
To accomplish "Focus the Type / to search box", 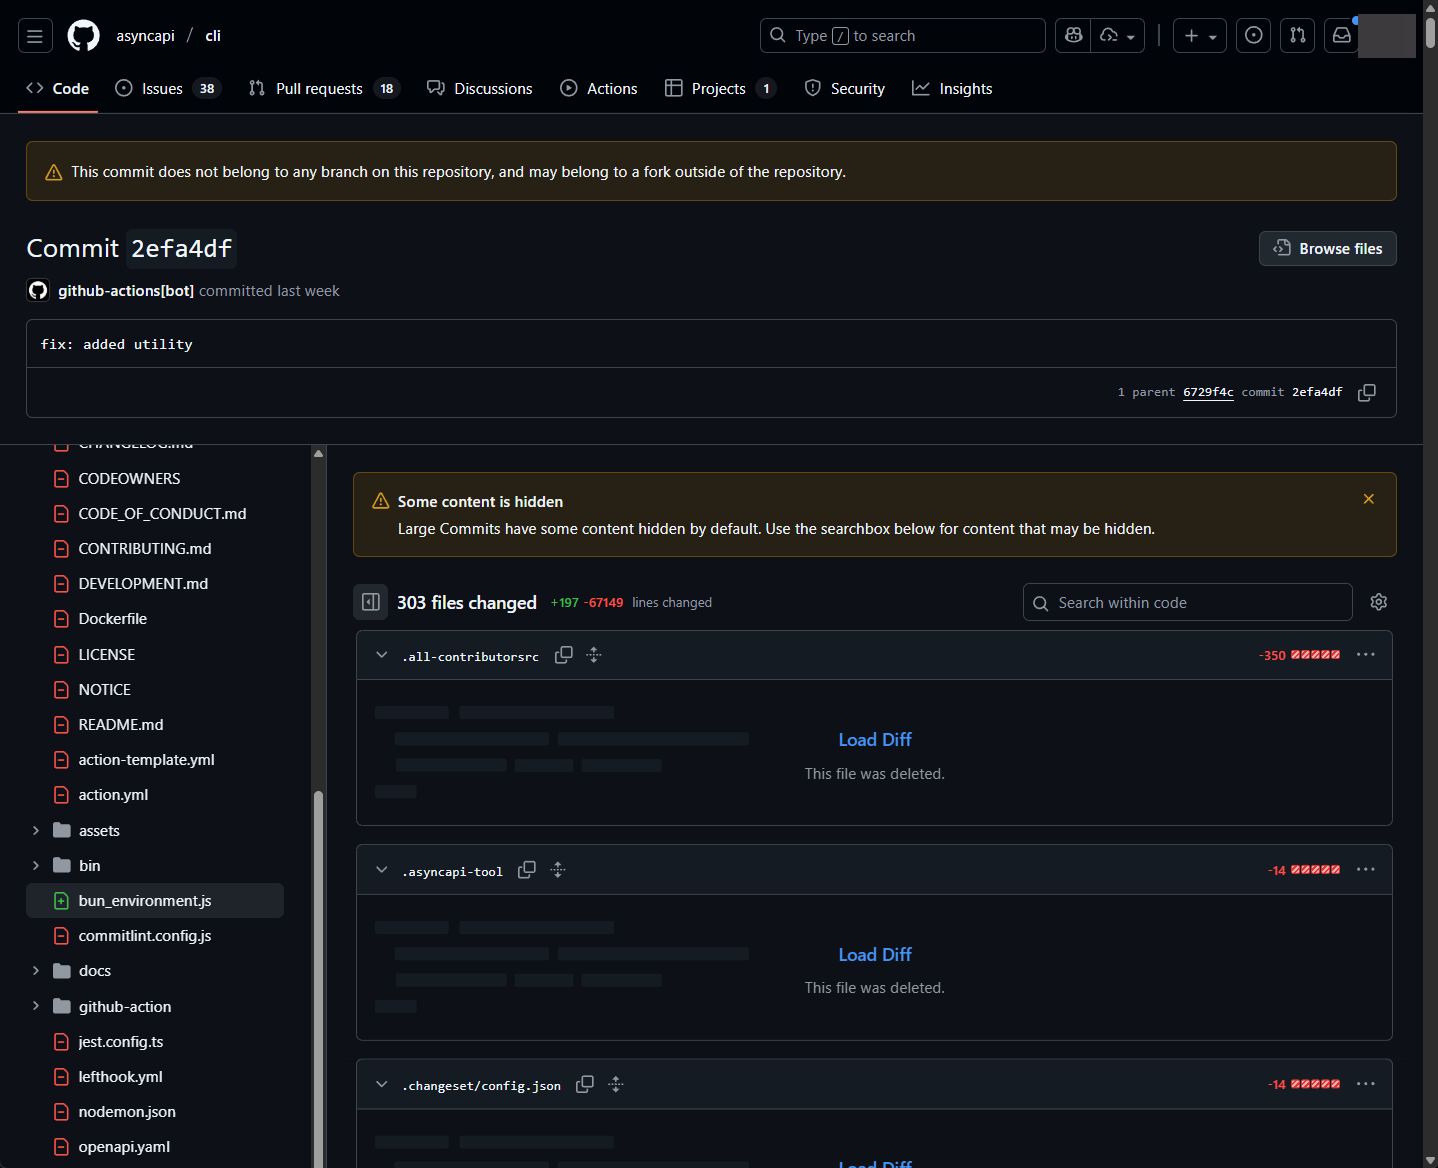I will pos(903,36).
